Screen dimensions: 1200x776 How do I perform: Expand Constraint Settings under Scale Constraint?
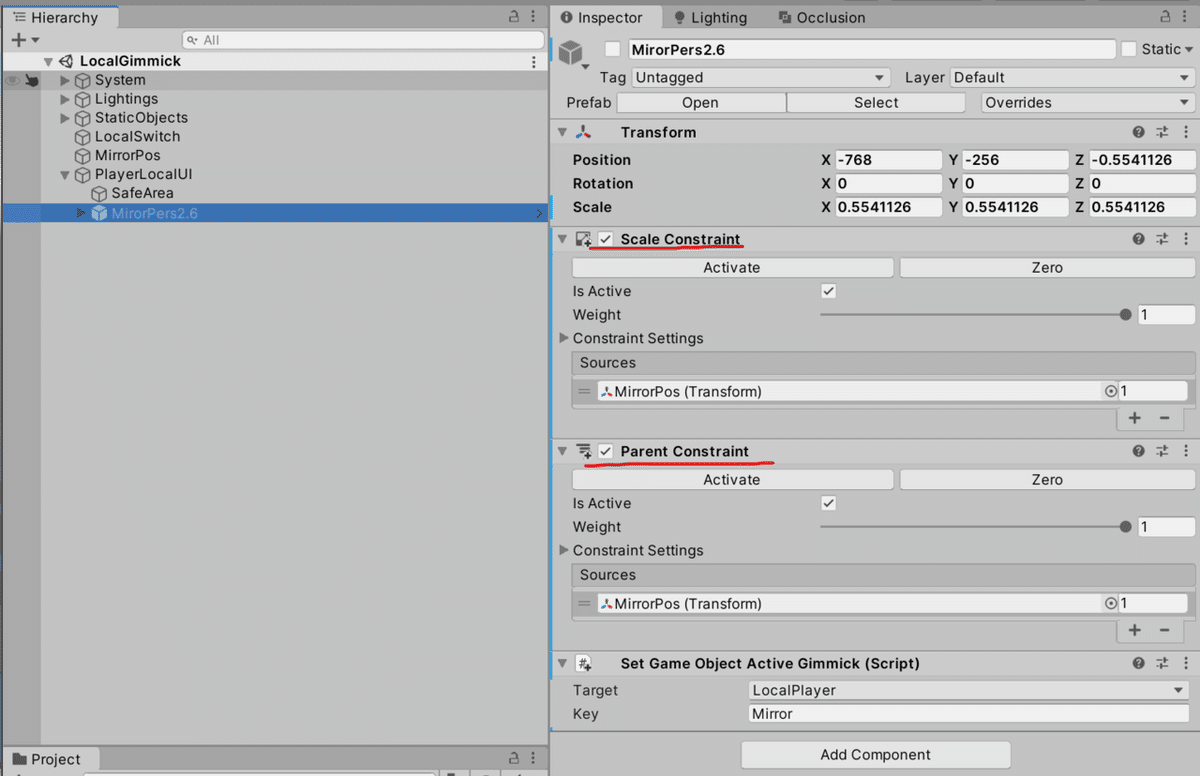click(564, 338)
